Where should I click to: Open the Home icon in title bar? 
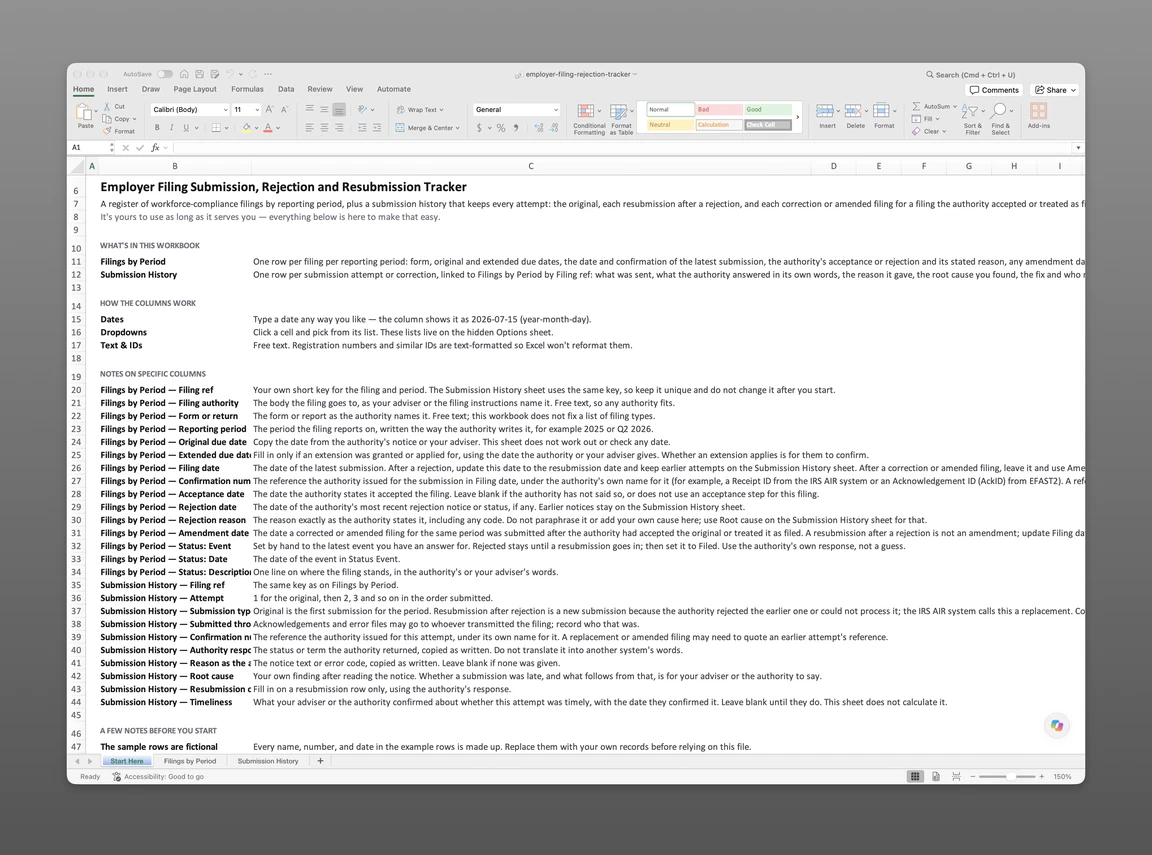tap(184, 74)
